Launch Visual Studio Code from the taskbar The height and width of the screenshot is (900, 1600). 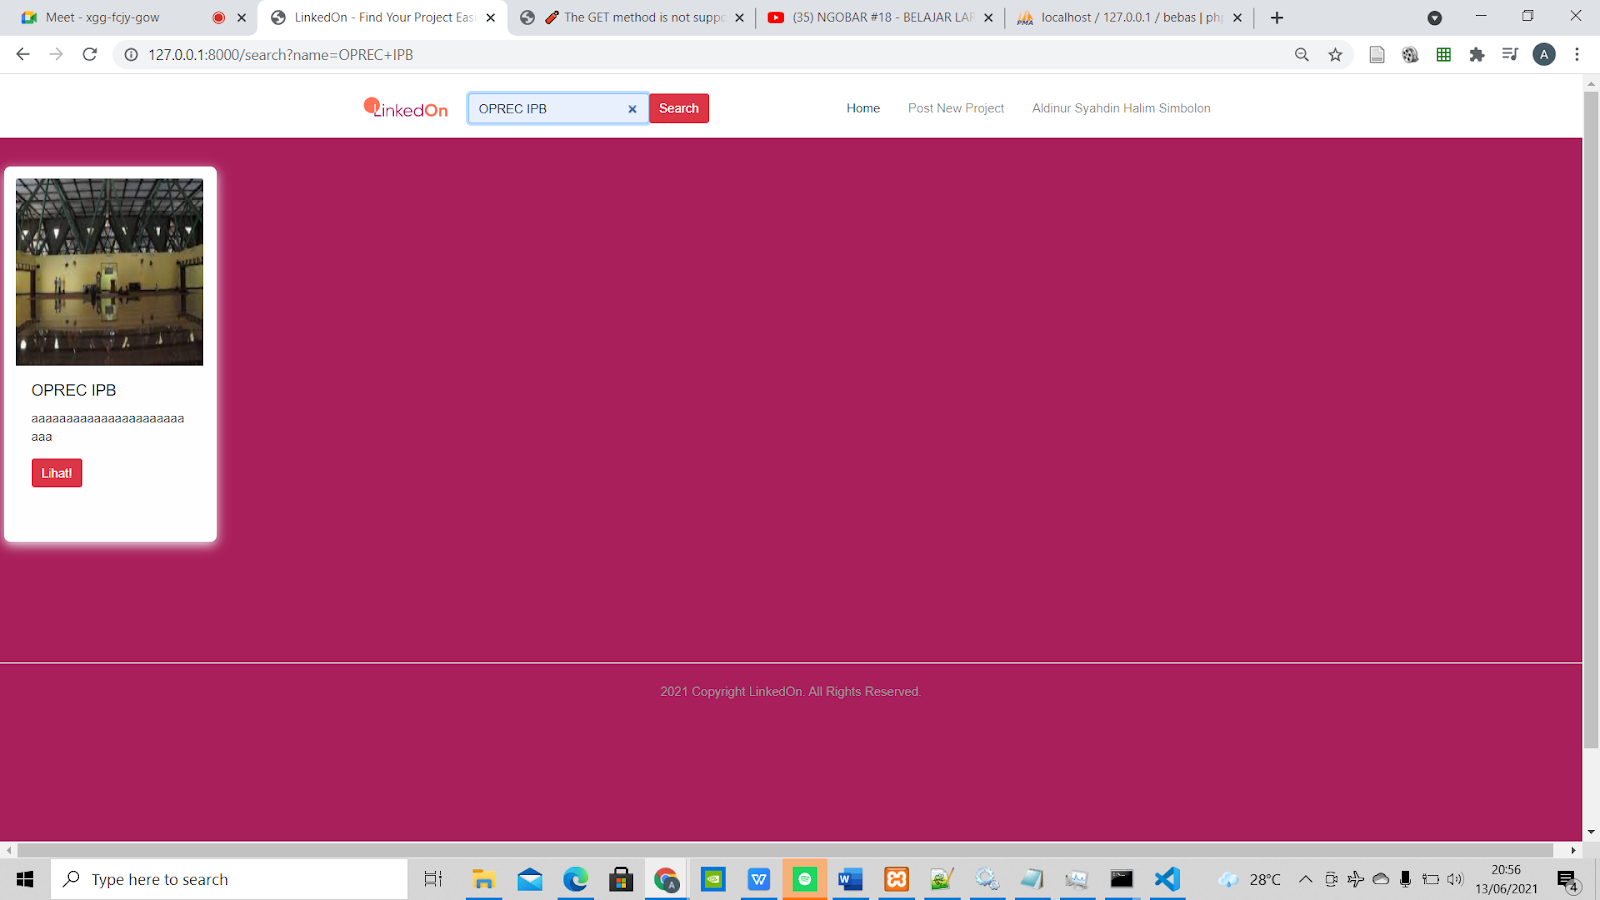click(x=1166, y=879)
